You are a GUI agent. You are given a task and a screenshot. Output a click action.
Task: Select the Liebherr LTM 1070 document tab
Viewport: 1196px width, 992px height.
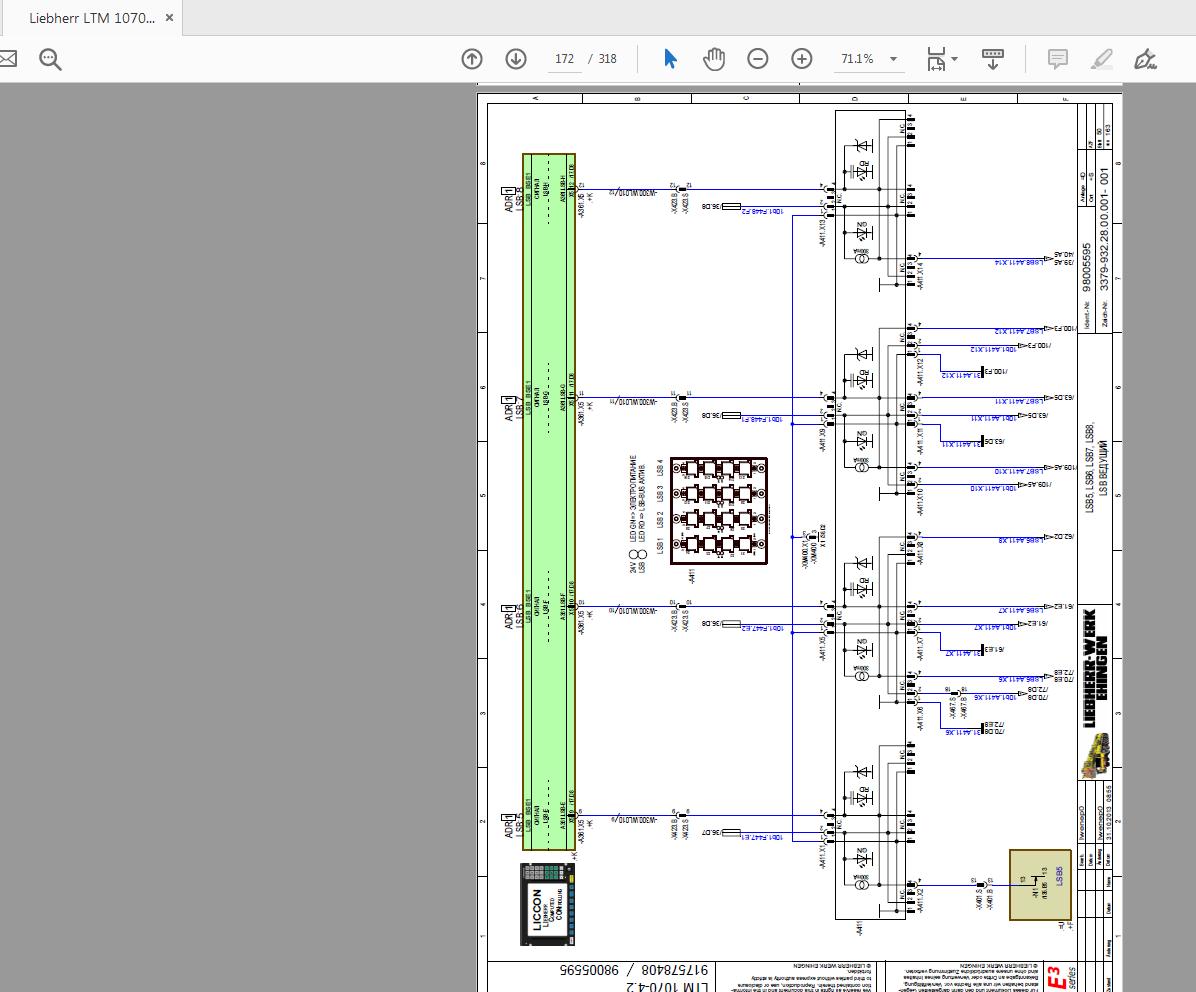coord(91,18)
